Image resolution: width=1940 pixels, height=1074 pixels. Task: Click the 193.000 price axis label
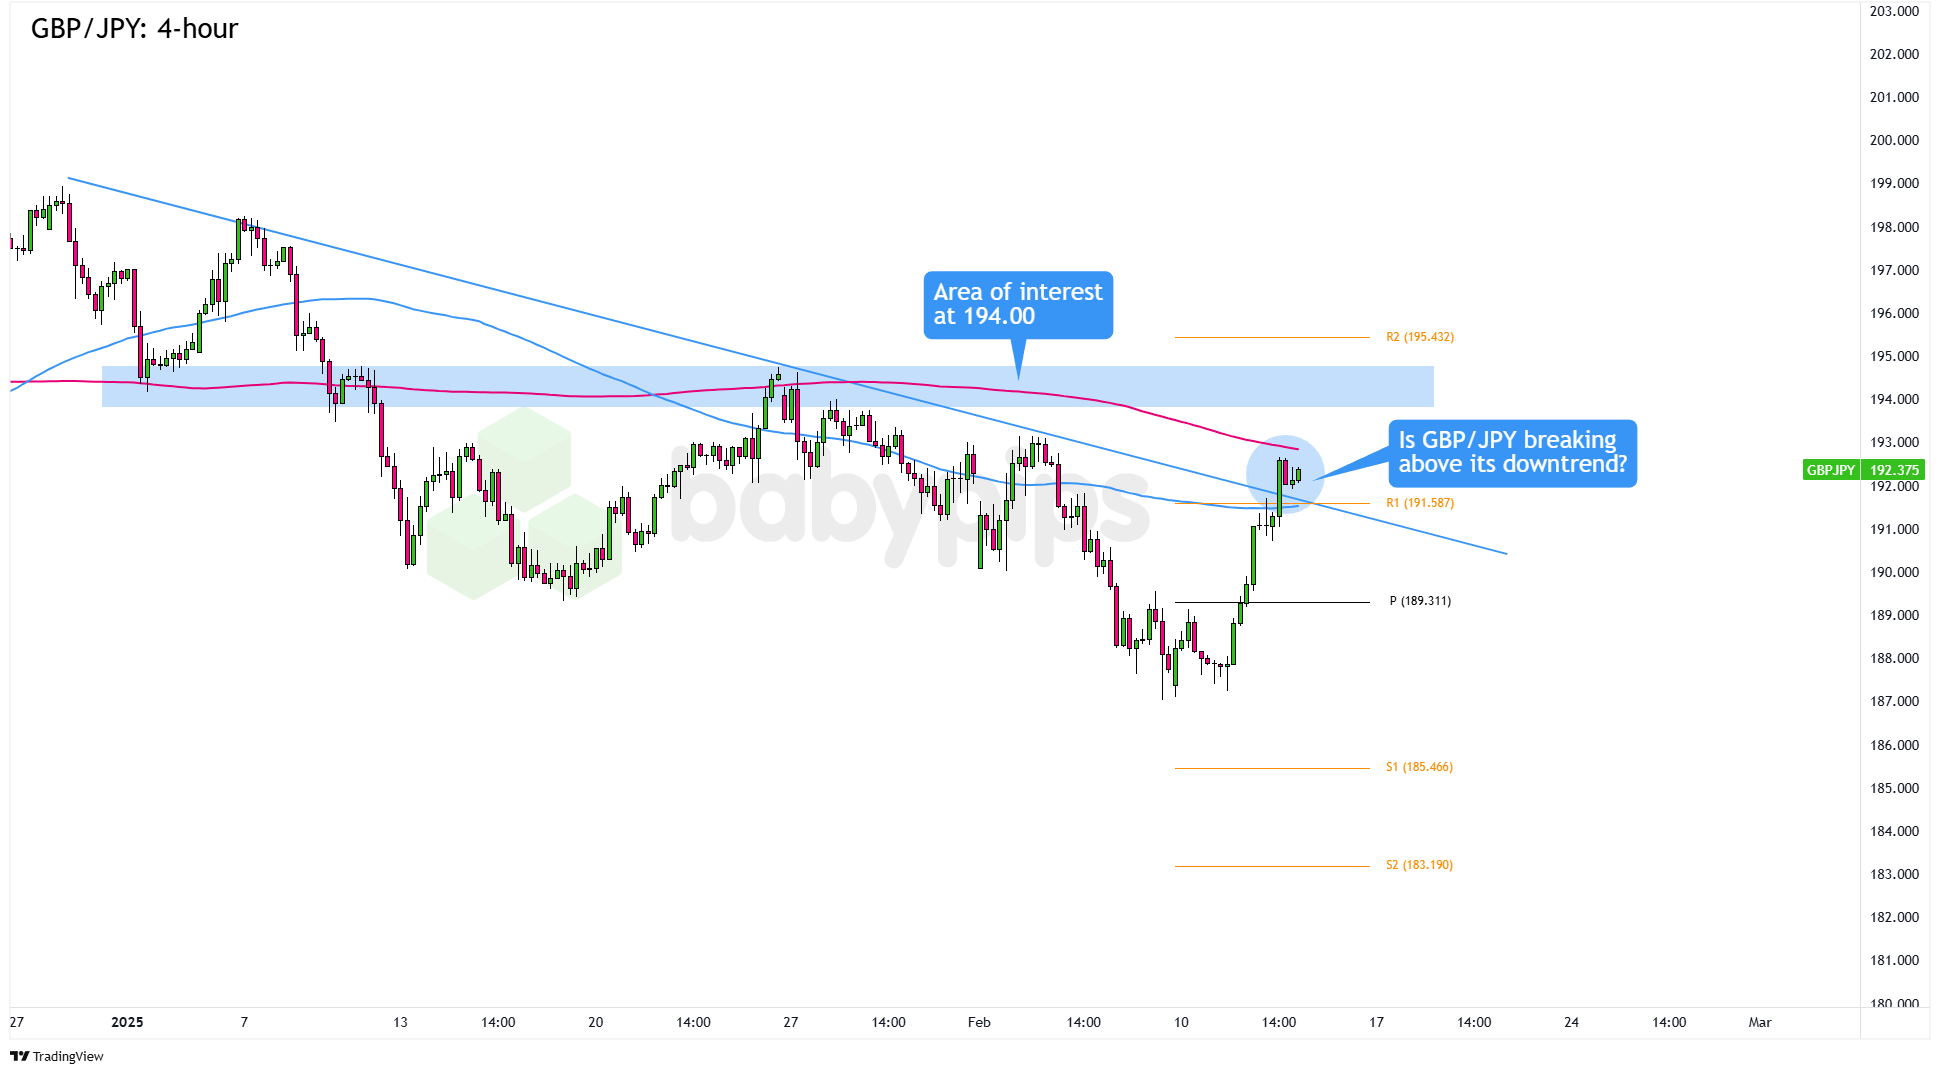point(1894,442)
